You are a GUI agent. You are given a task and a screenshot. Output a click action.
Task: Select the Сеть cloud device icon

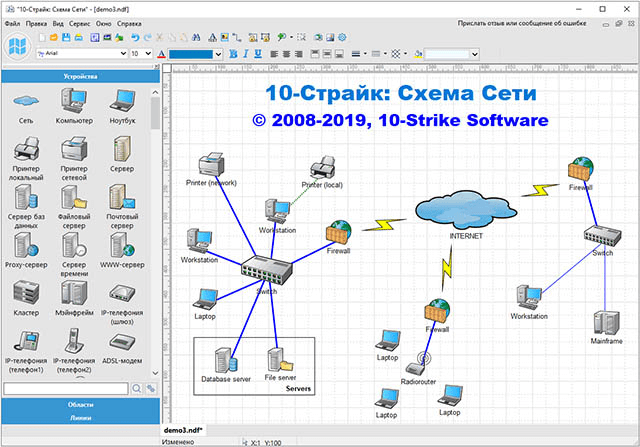pos(27,102)
